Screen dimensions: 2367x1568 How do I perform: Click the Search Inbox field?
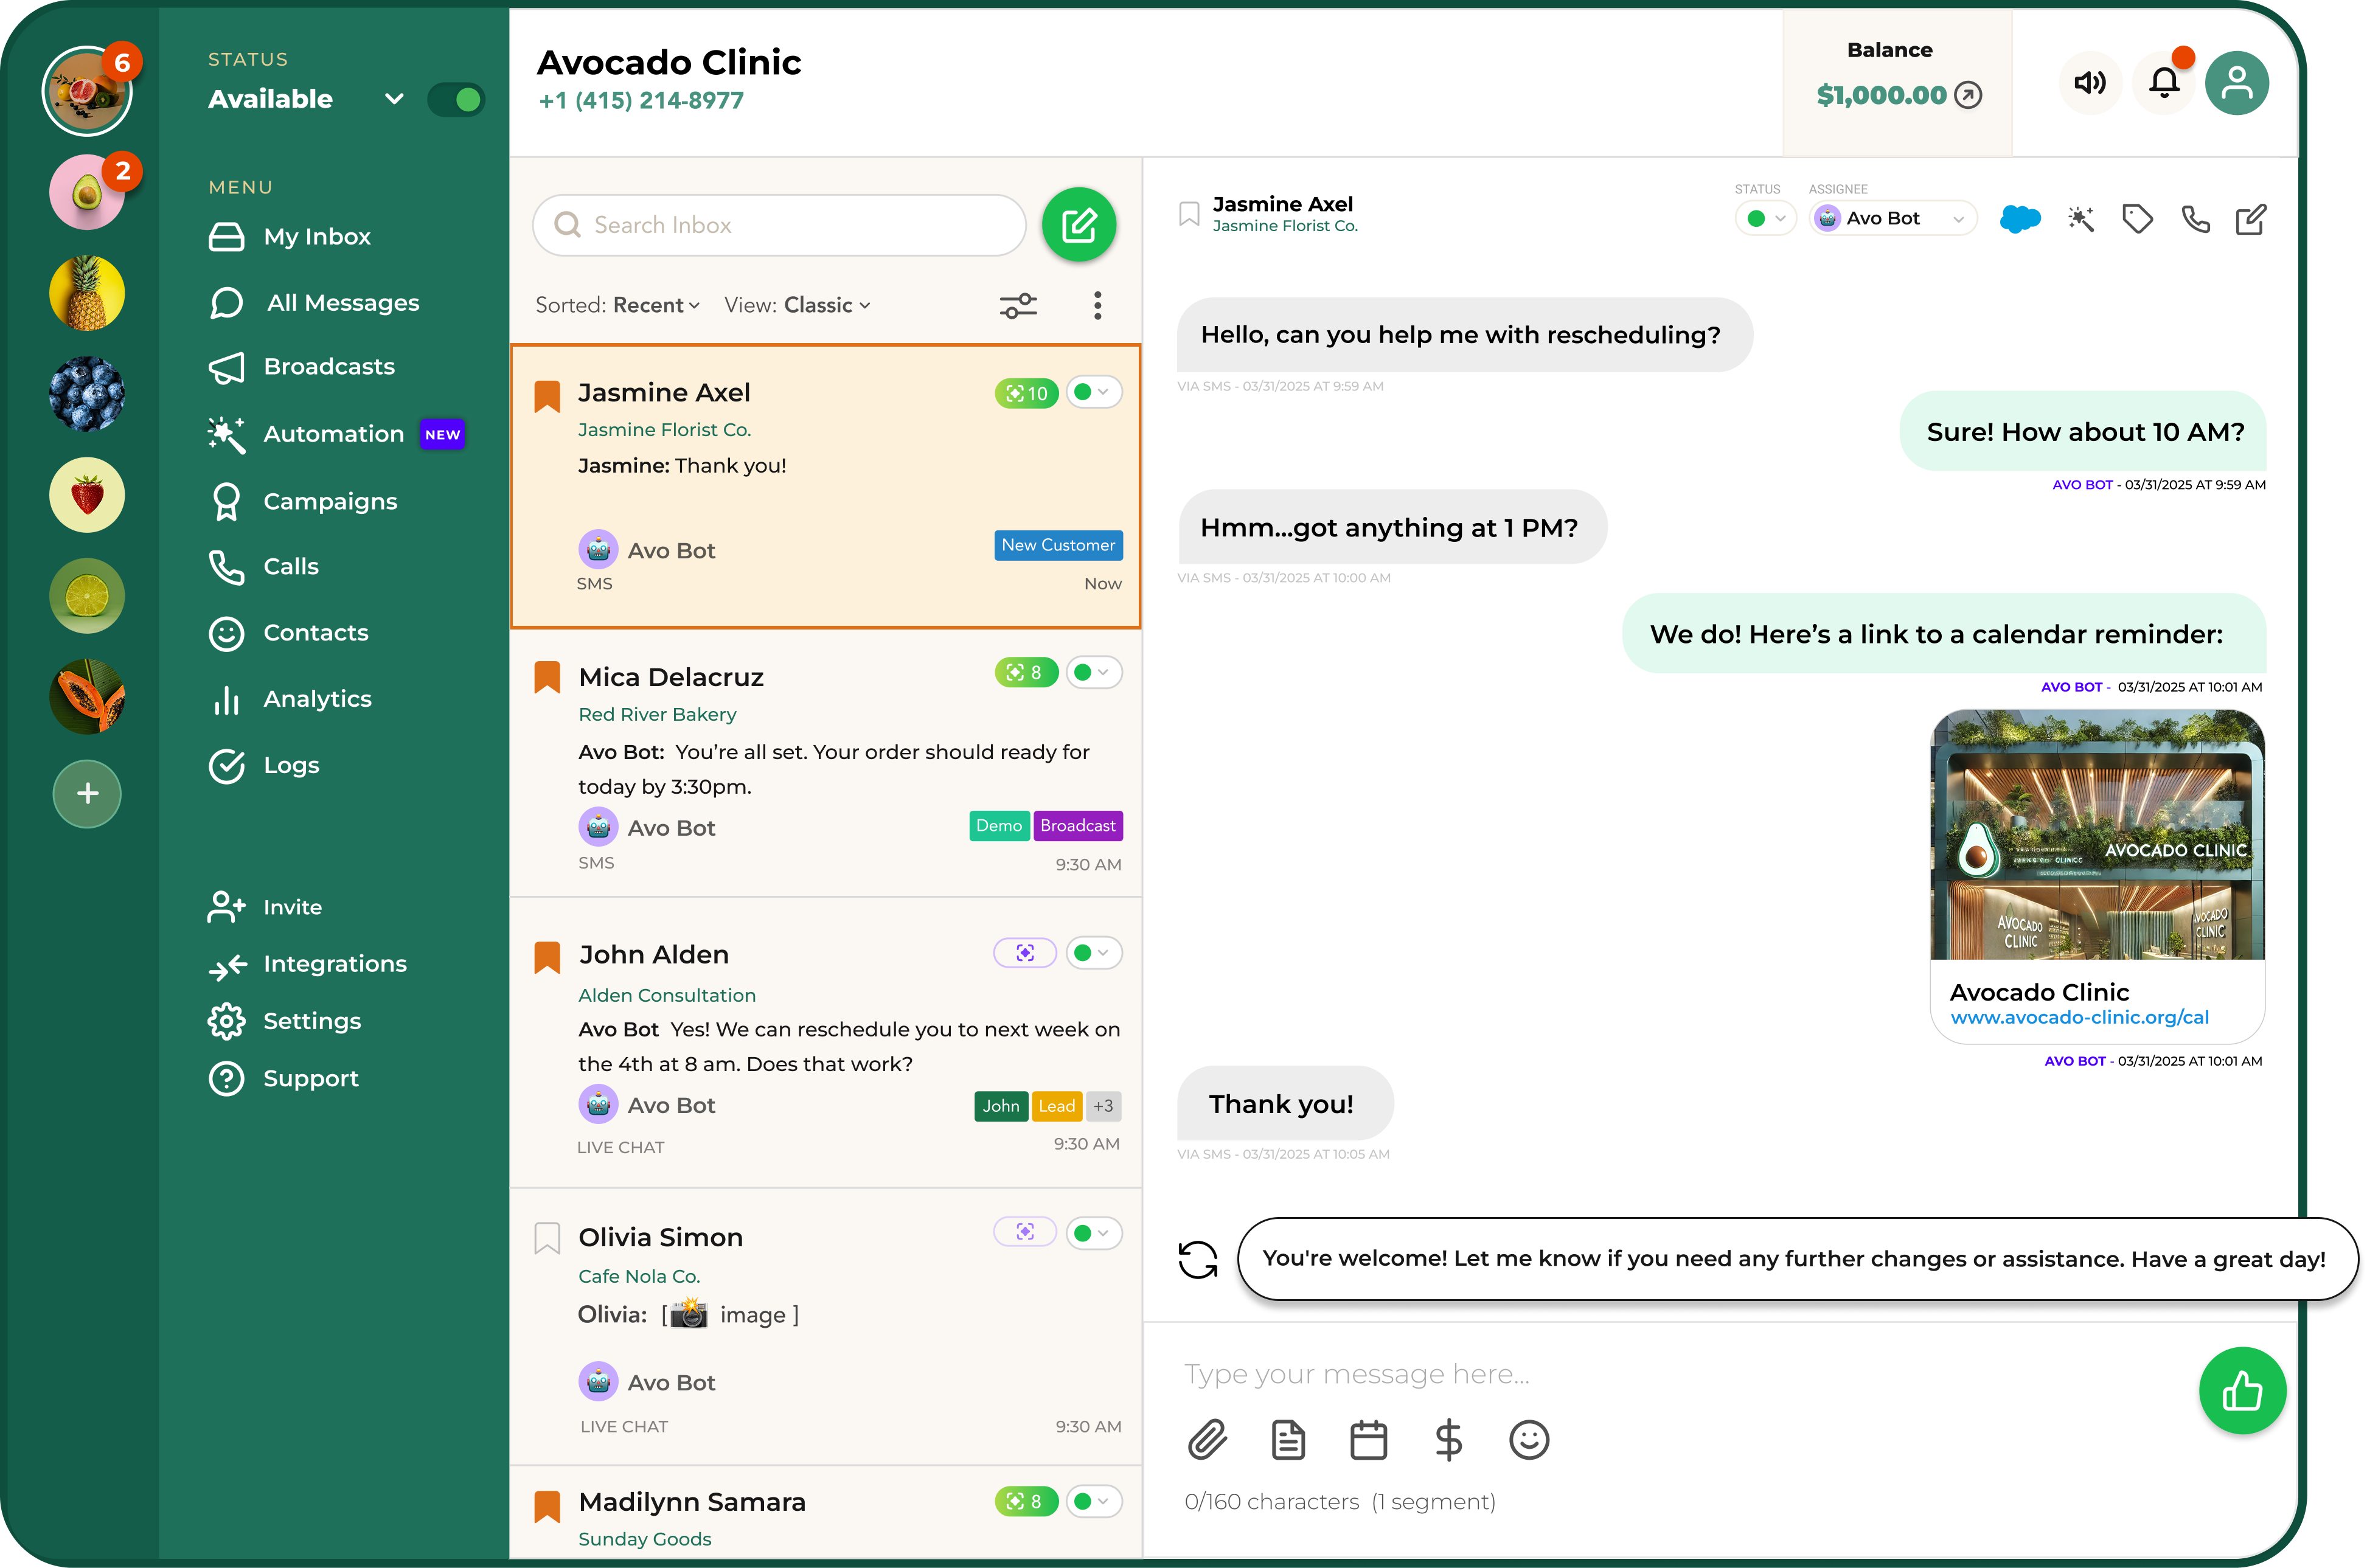click(x=779, y=225)
